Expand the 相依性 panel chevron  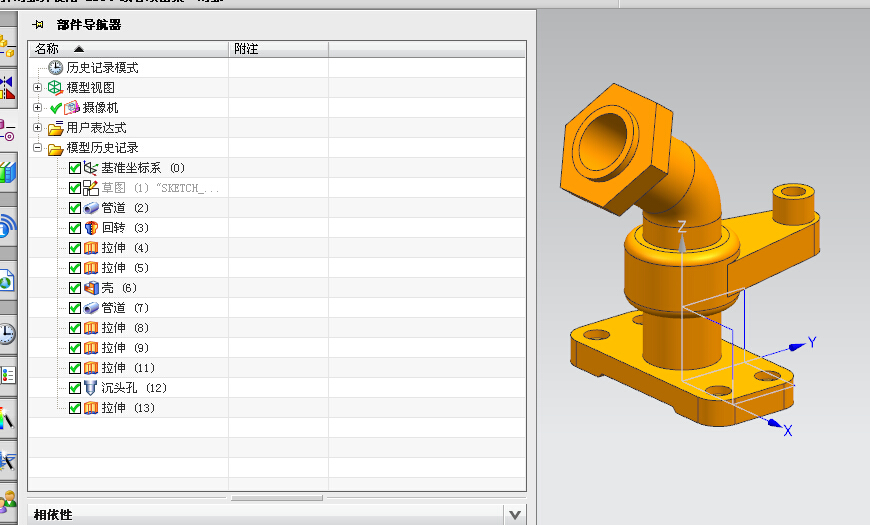click(514, 515)
